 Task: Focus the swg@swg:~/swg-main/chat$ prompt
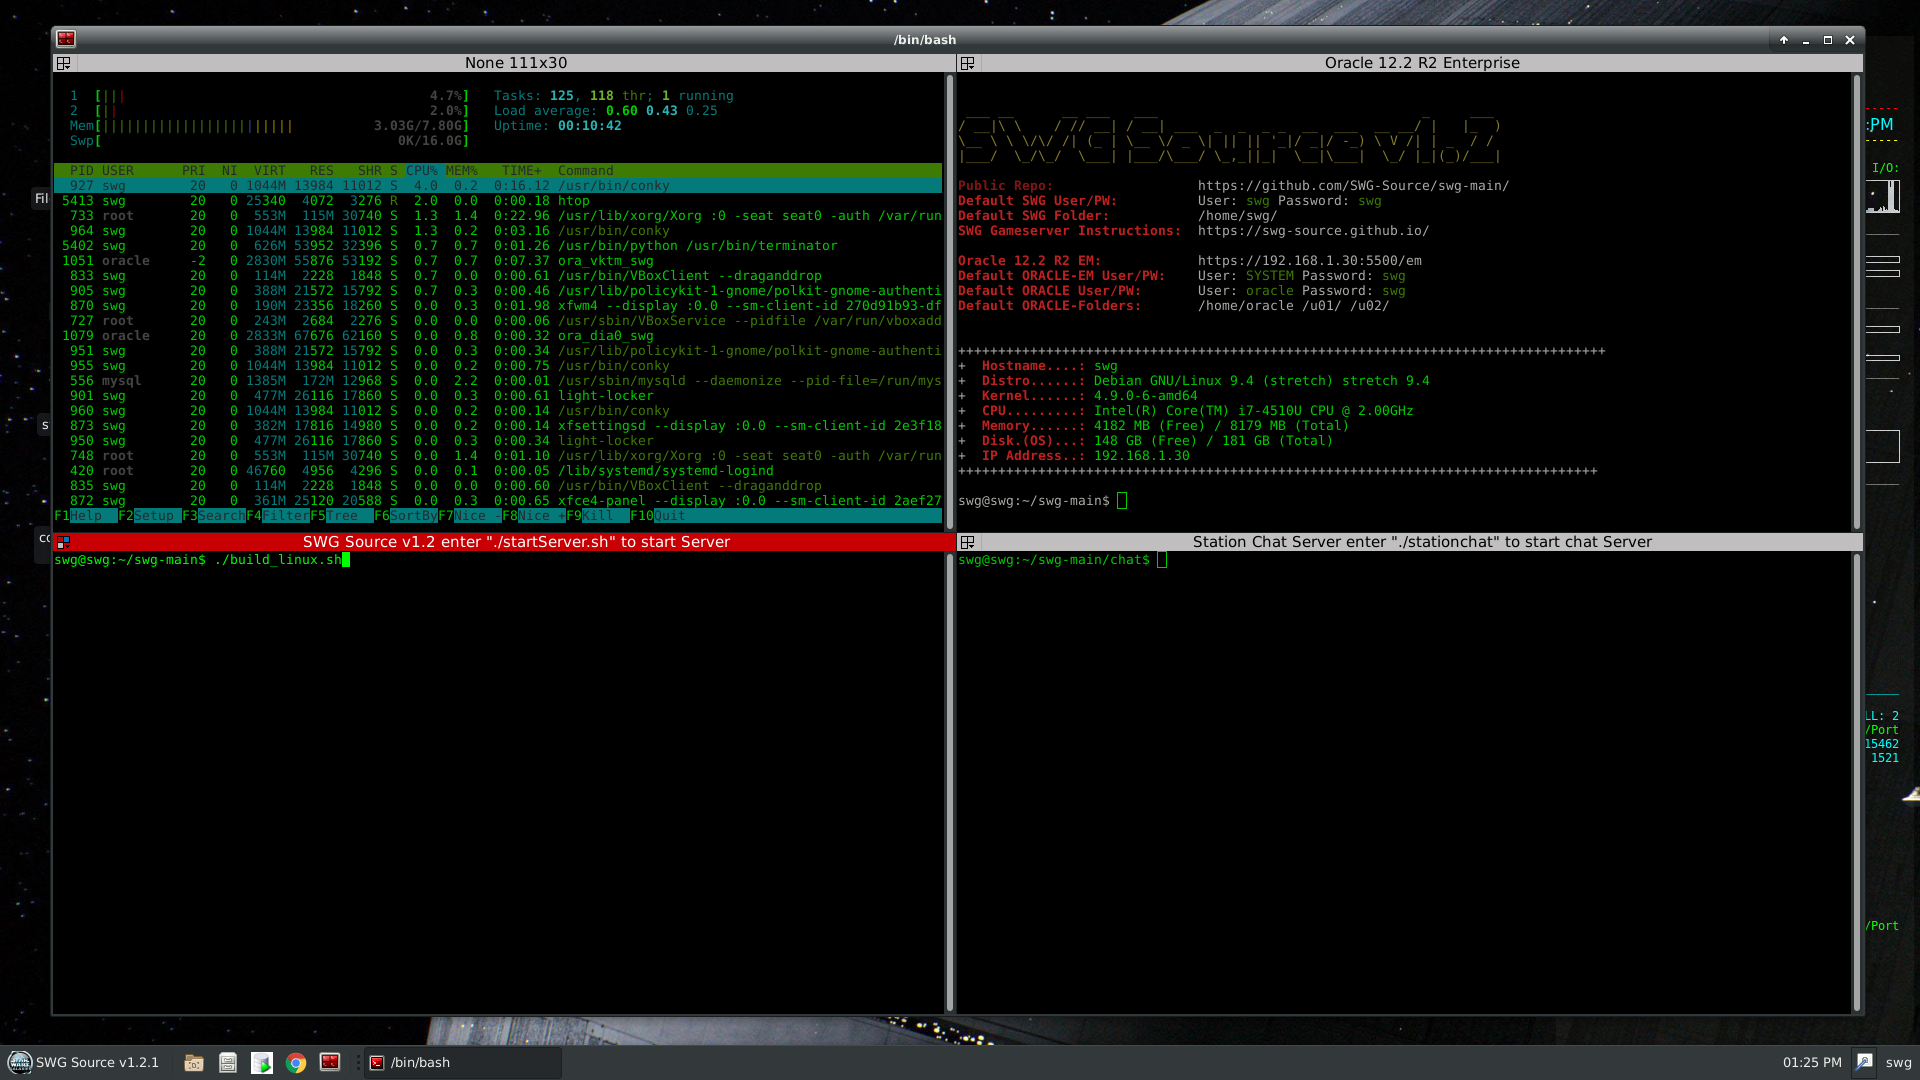coord(1062,560)
